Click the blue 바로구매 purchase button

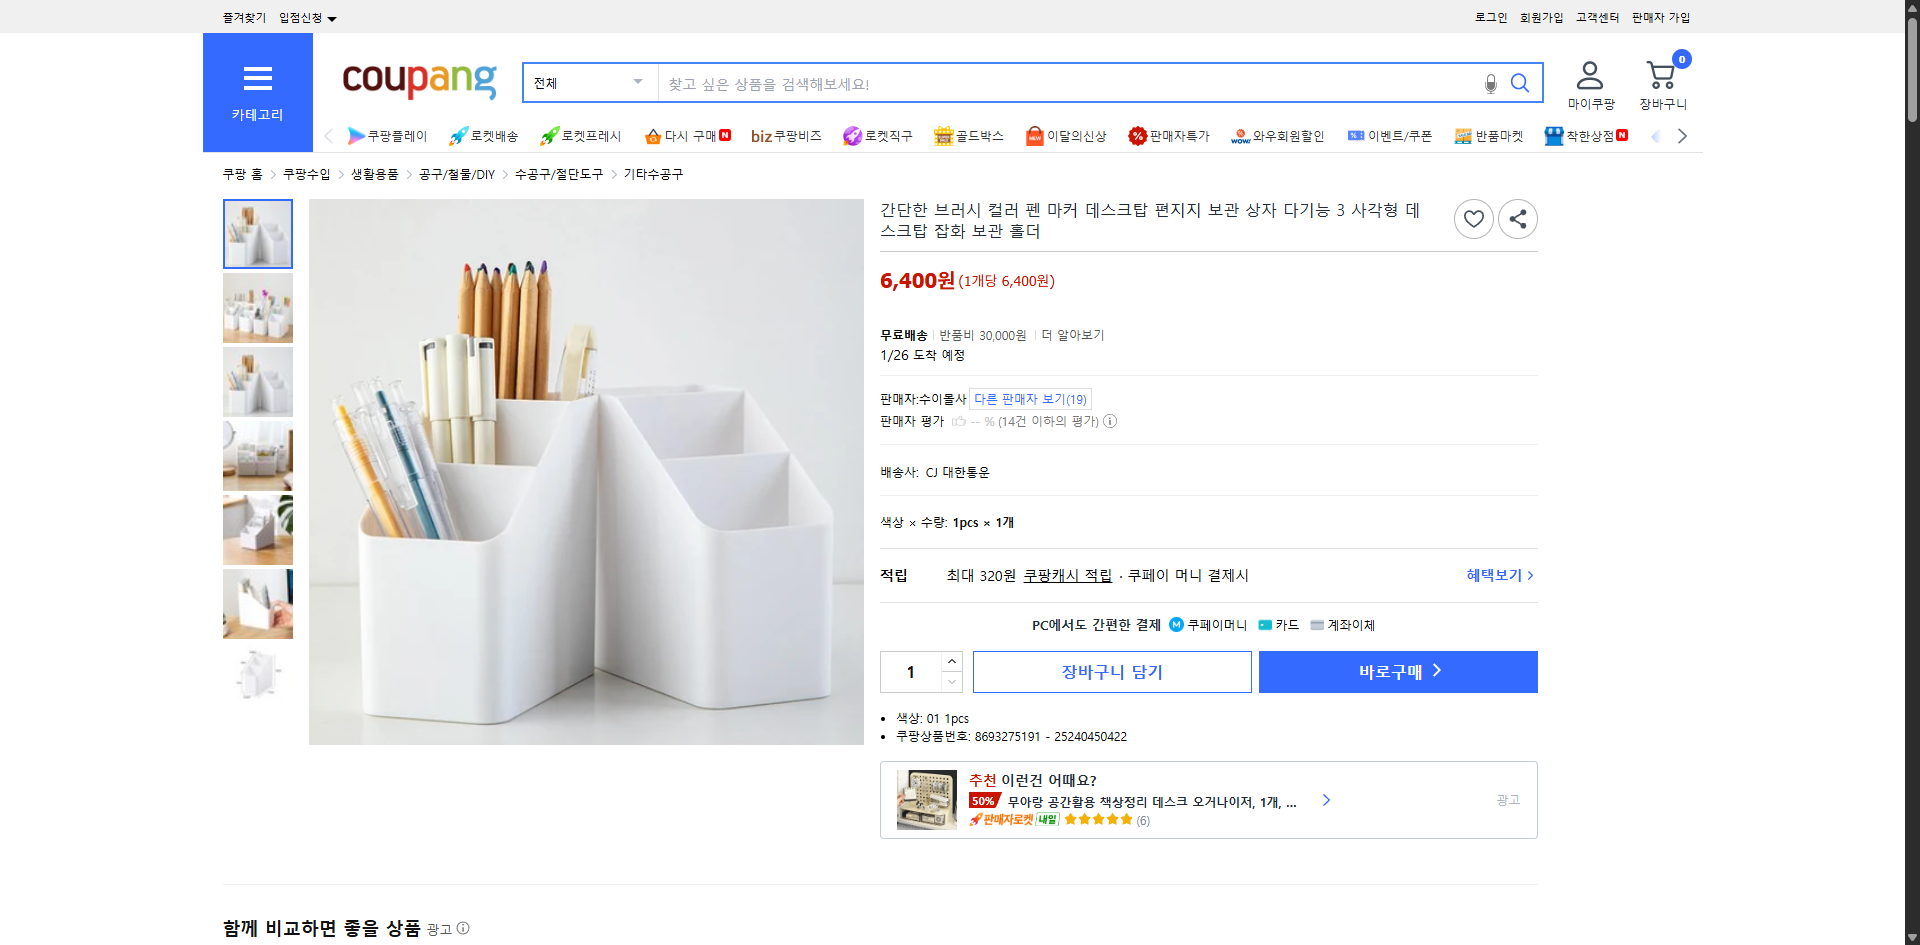pos(1397,671)
